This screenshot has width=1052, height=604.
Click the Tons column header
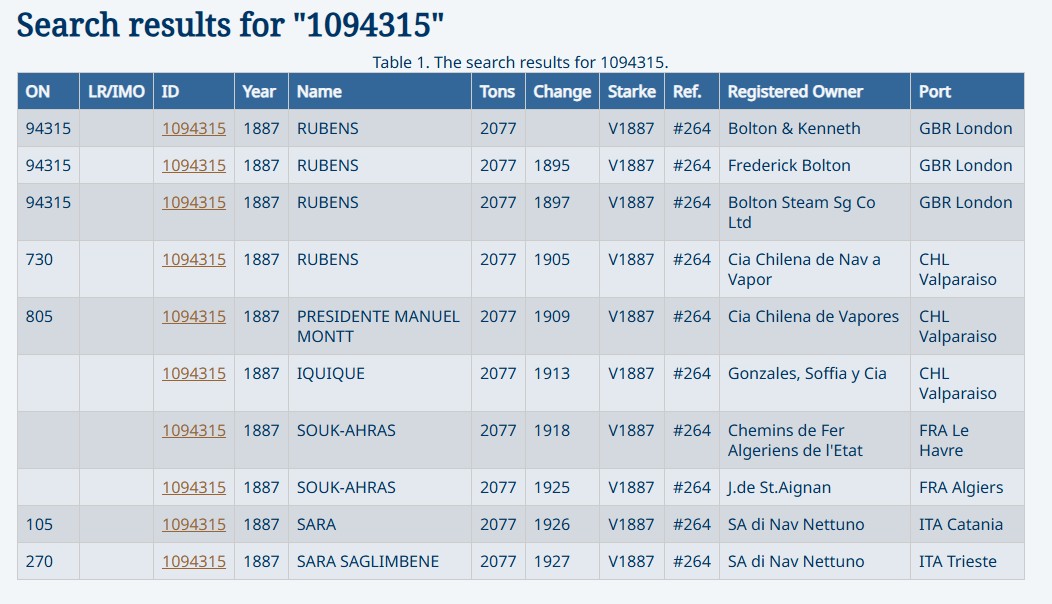coord(497,91)
